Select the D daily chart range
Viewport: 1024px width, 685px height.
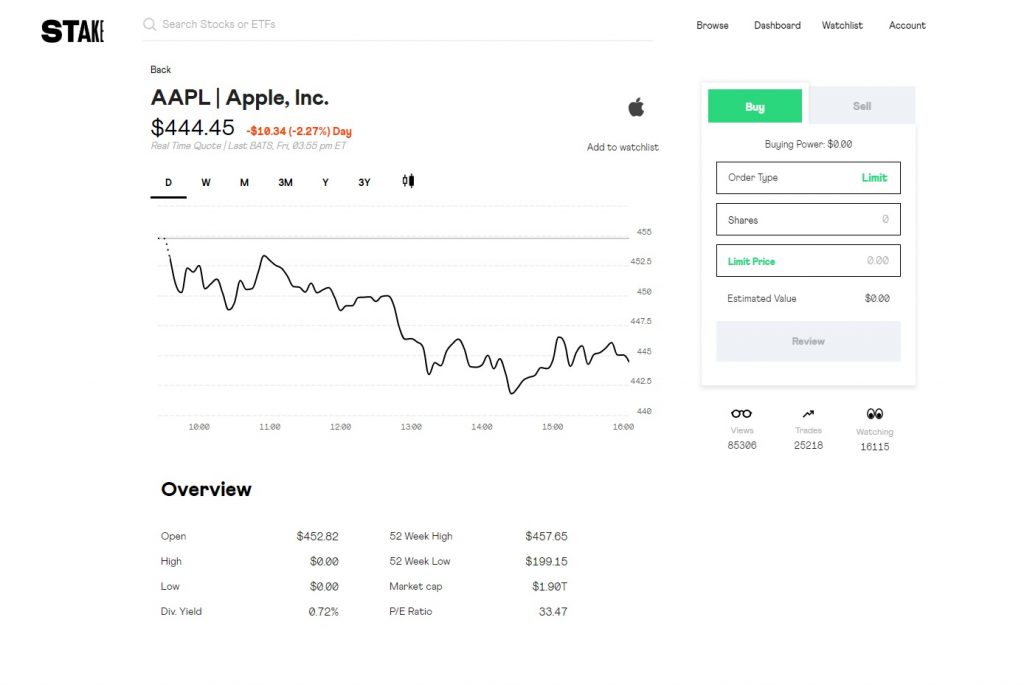click(x=168, y=183)
